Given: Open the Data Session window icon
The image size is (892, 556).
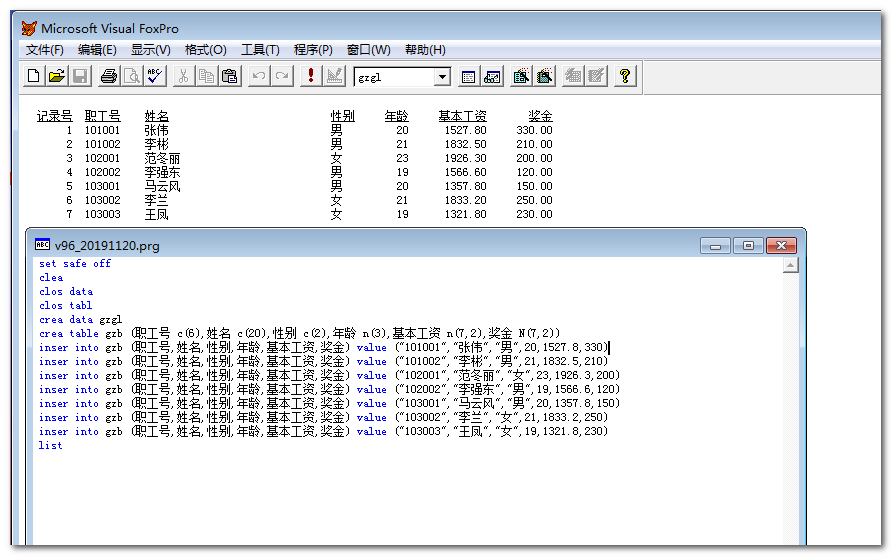Looking at the screenshot, I should [492, 76].
